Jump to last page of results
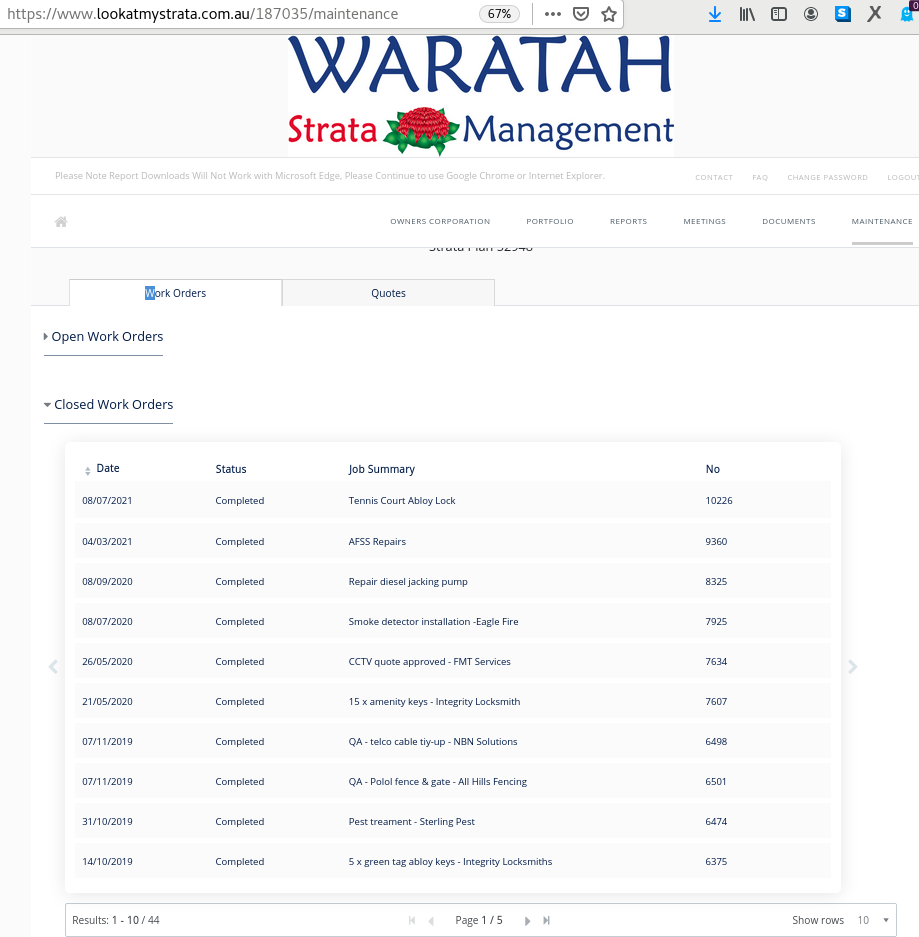919x937 pixels. point(546,920)
